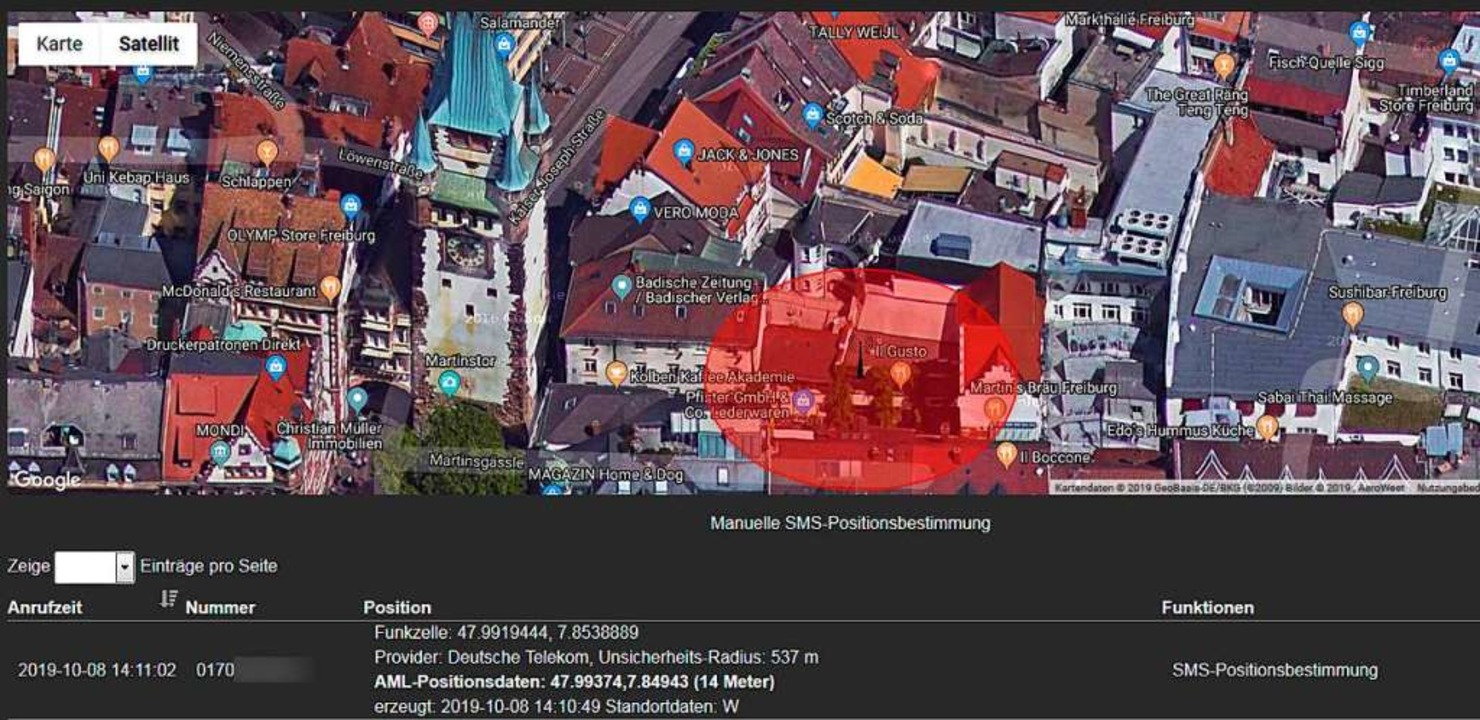Select Scotch & Soda shopping pin
Viewport: 1480px width, 720px height.
pyautogui.click(x=813, y=116)
